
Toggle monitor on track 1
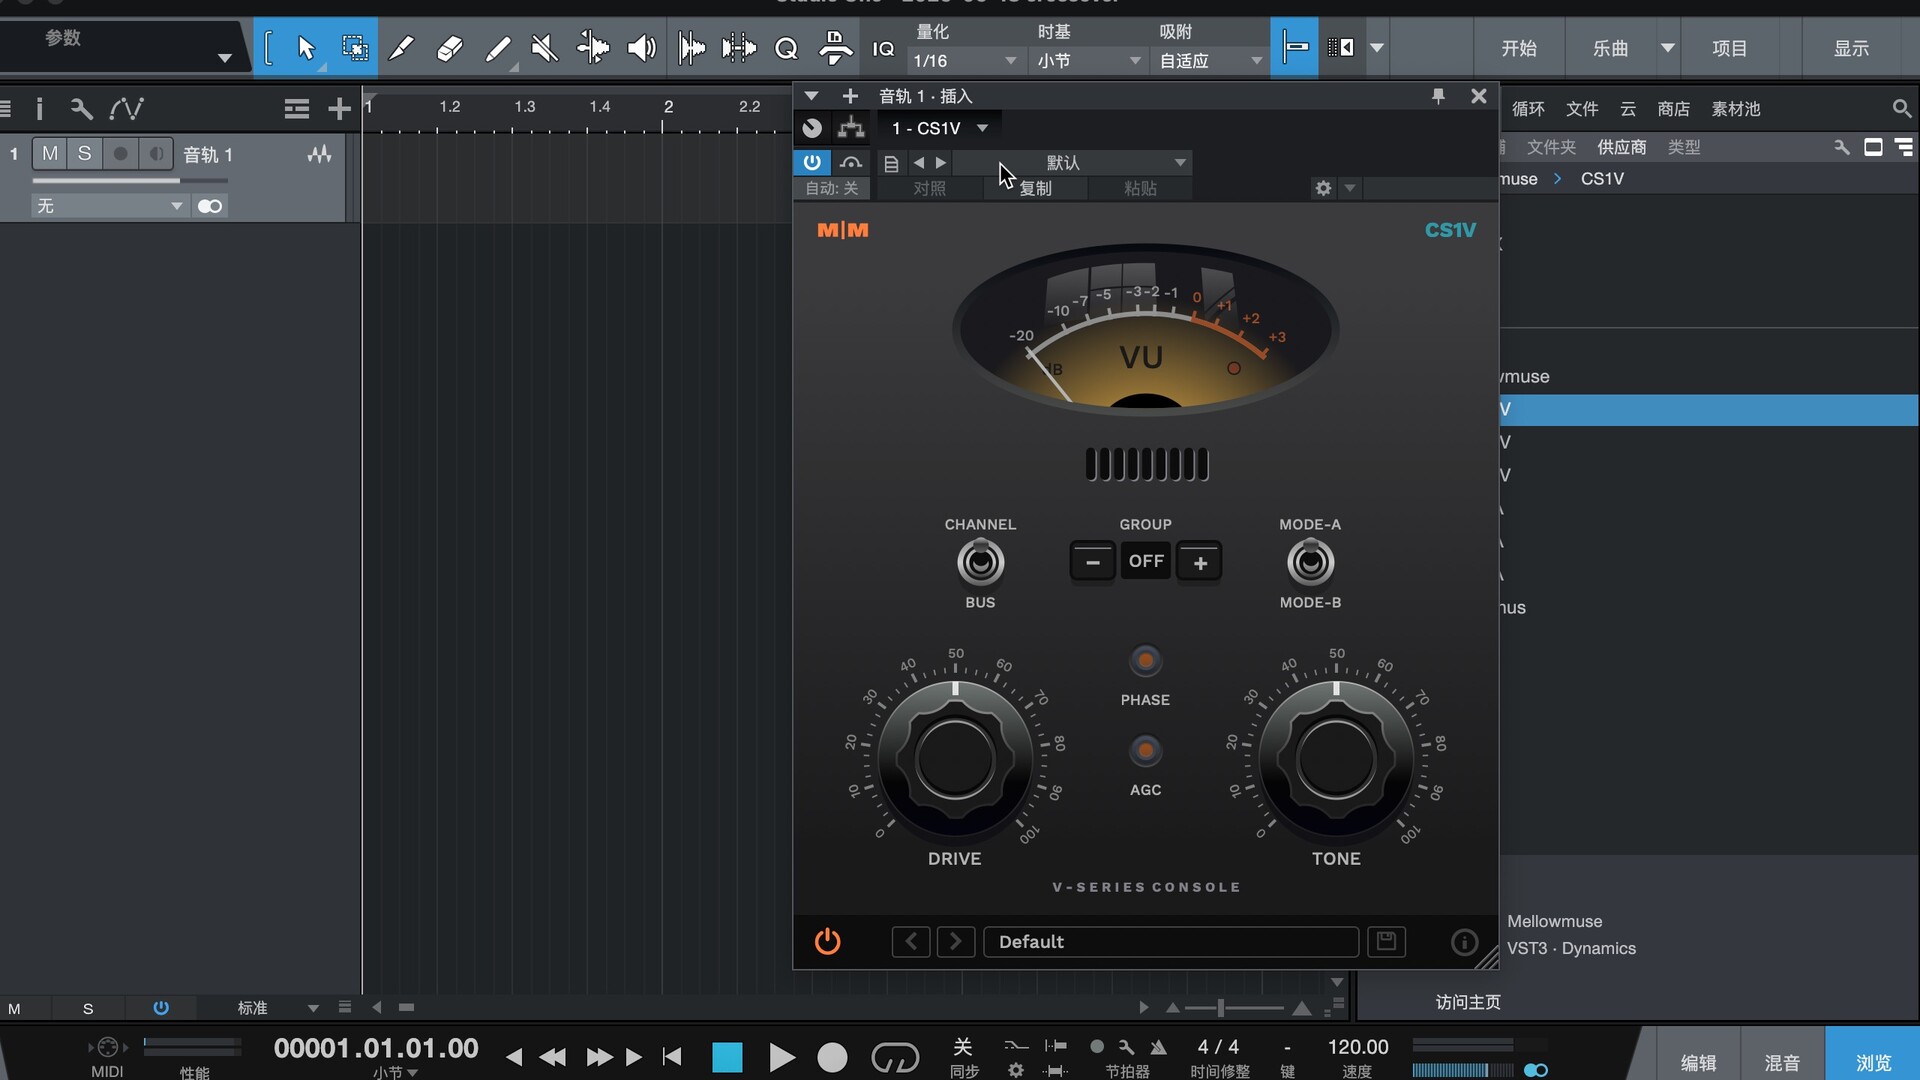click(x=156, y=154)
